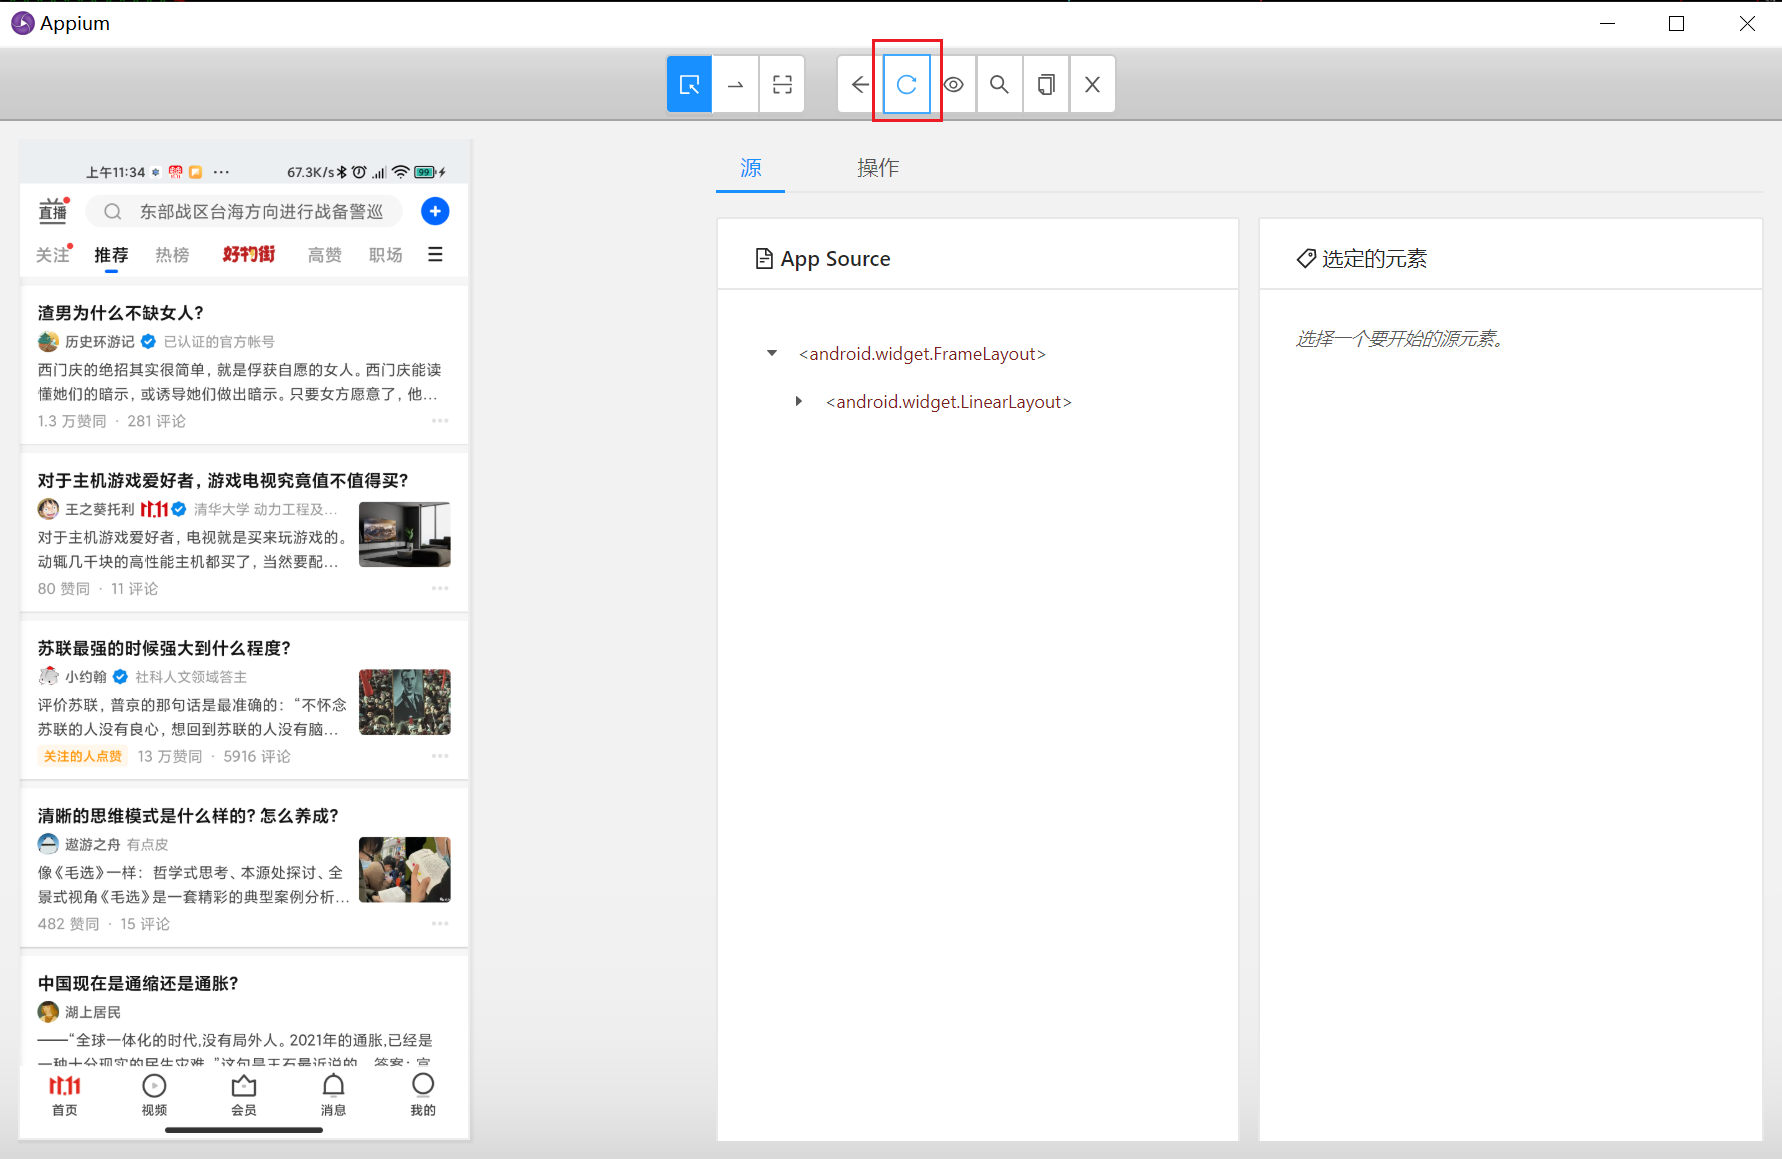Choose the Swipe By Coordinates tool
1782x1159 pixels.
point(735,84)
